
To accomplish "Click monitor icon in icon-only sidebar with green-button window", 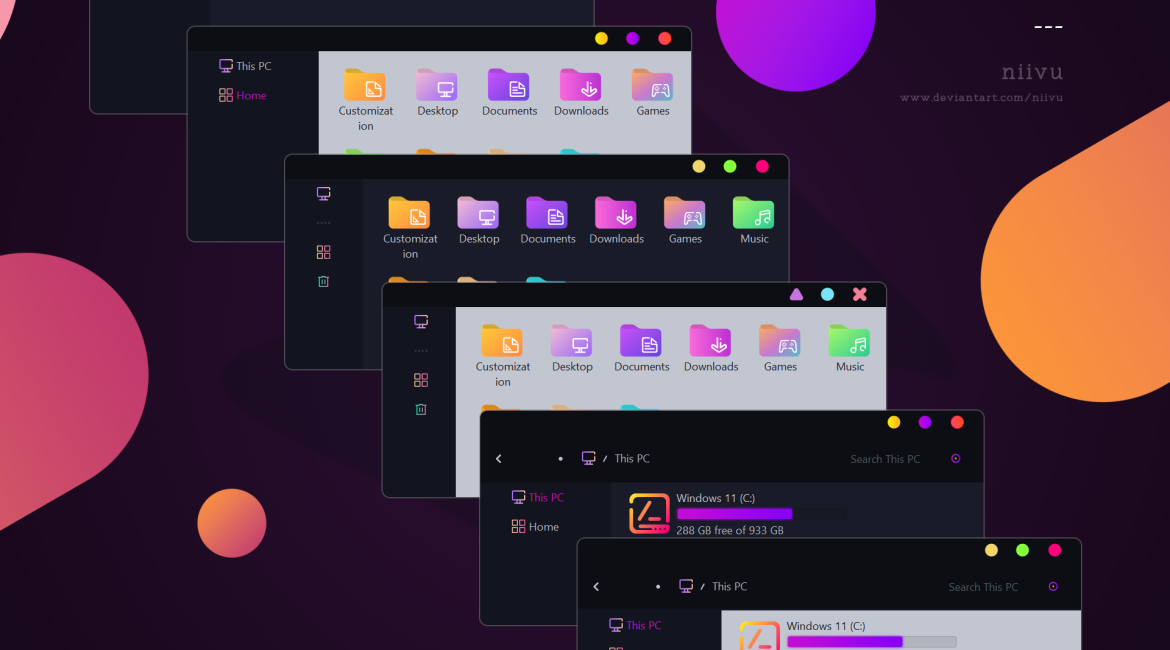I will (x=323, y=193).
